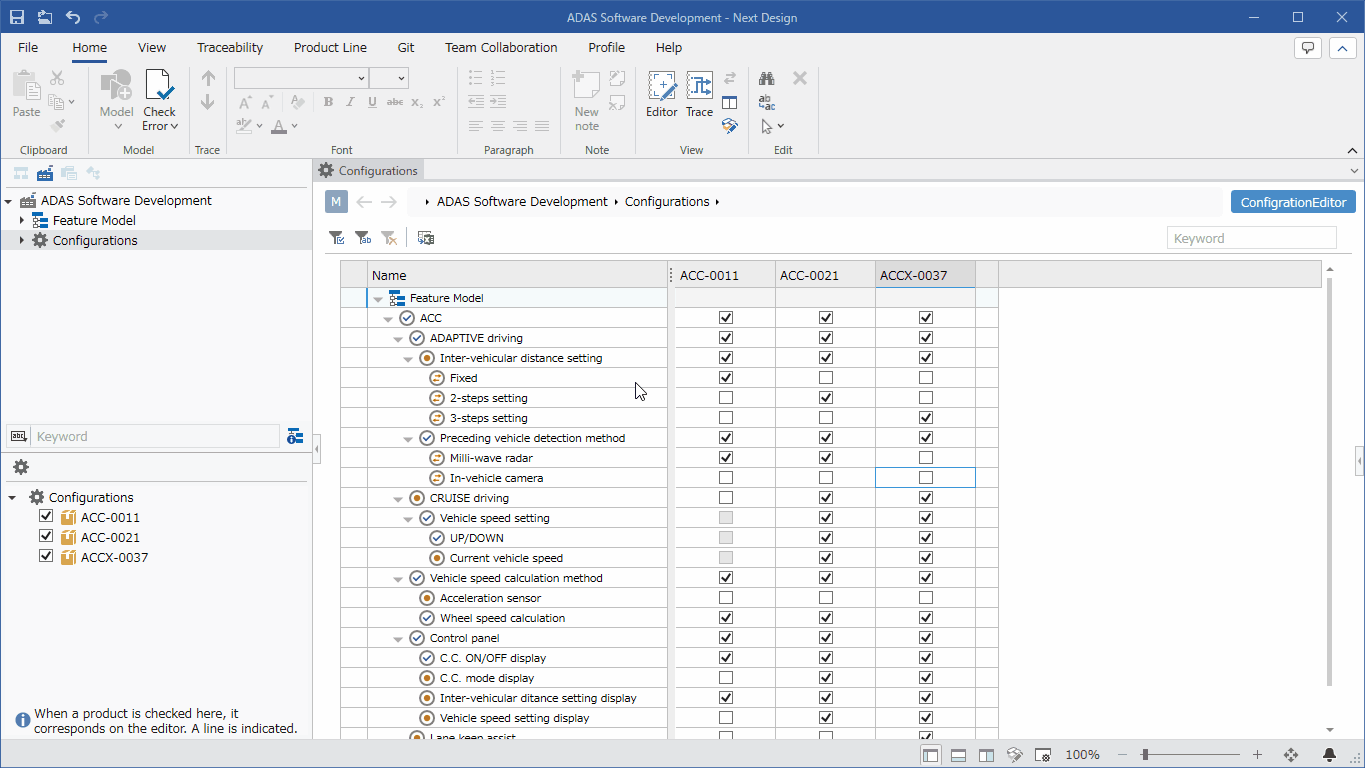Open the Traceability ribbon tab
The image size is (1365, 768).
230,47
